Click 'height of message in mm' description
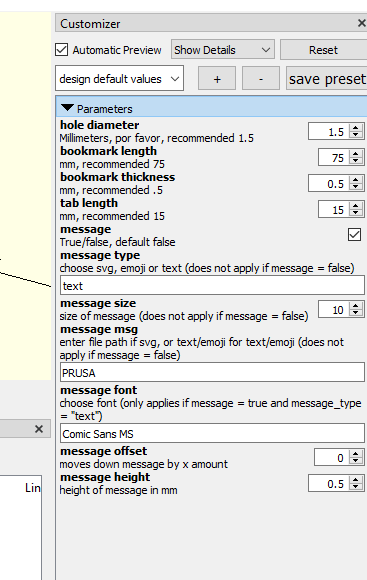 tap(118, 490)
